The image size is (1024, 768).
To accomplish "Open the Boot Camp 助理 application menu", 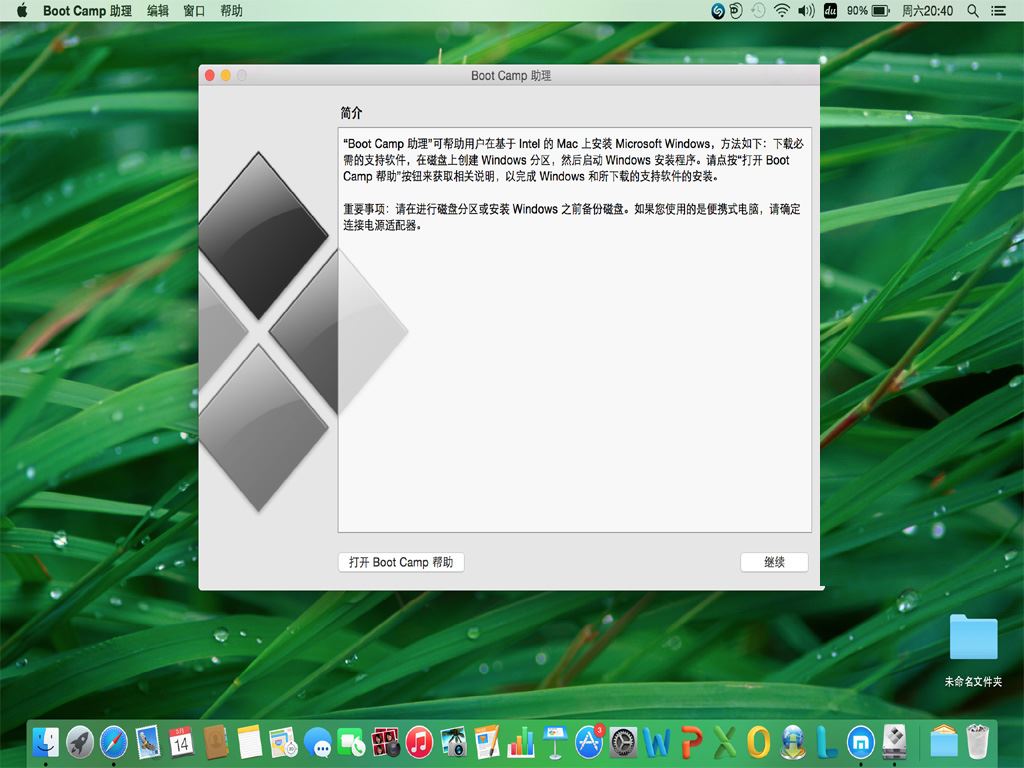I will pyautogui.click(x=87, y=10).
